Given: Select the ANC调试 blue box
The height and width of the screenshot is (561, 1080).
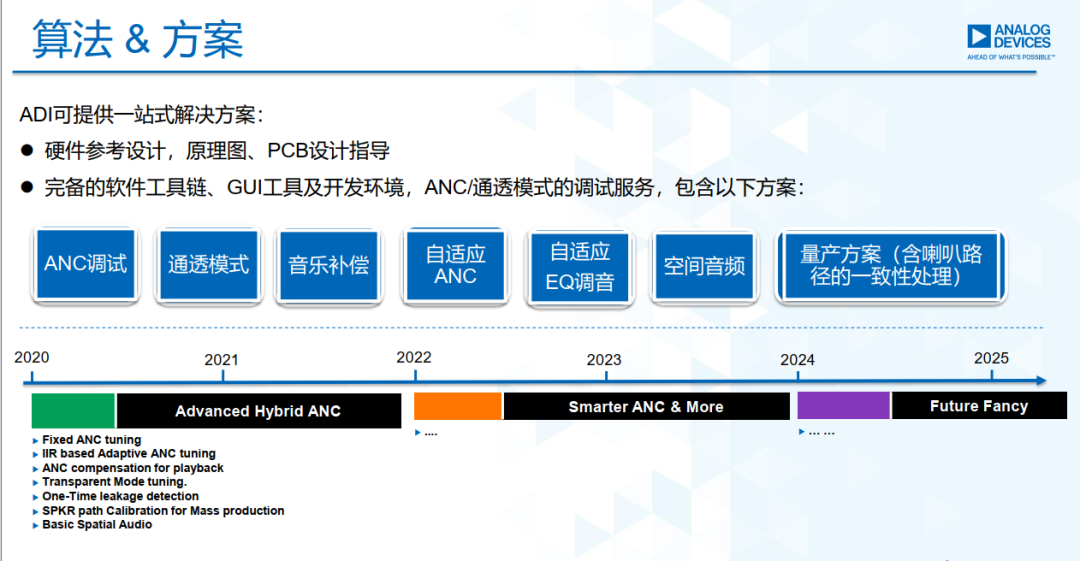Looking at the screenshot, I should point(85,265).
